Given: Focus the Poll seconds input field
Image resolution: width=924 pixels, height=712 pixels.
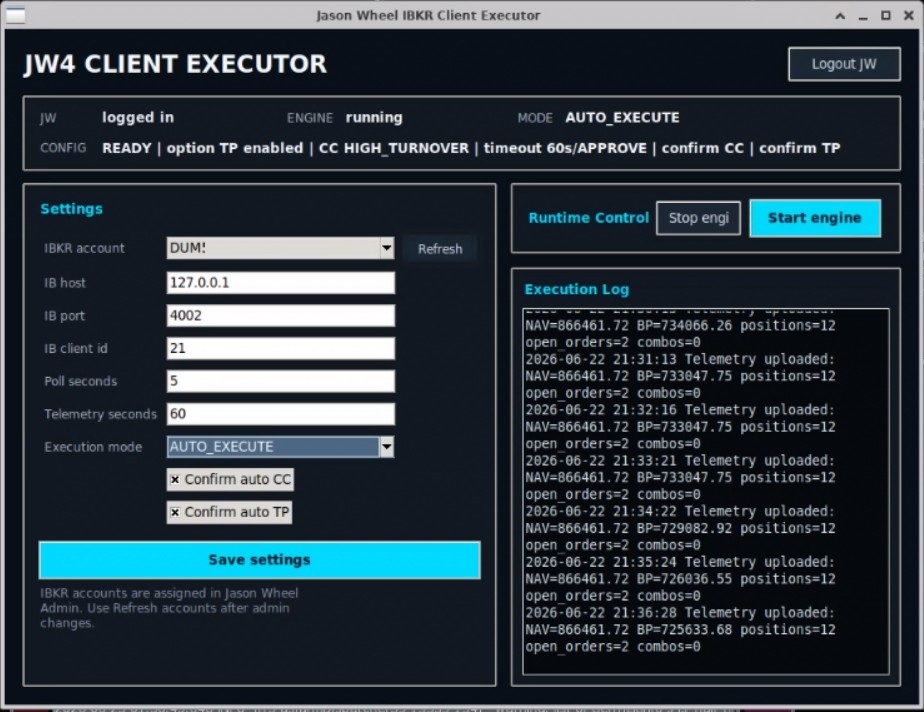Looking at the screenshot, I should [280, 381].
